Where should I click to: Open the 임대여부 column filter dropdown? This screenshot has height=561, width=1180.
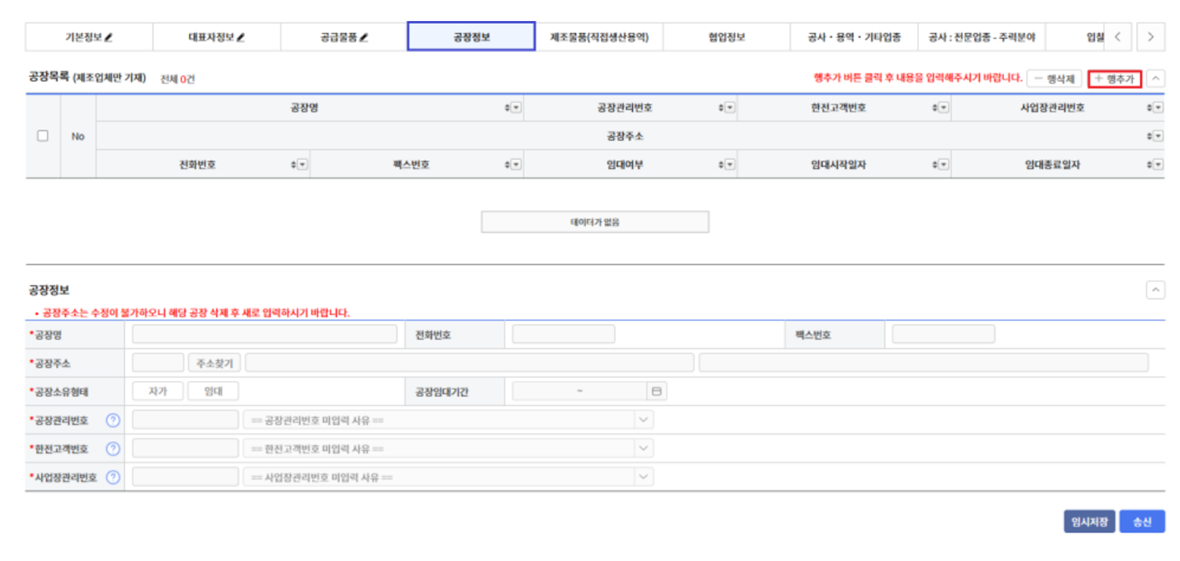tap(730, 164)
